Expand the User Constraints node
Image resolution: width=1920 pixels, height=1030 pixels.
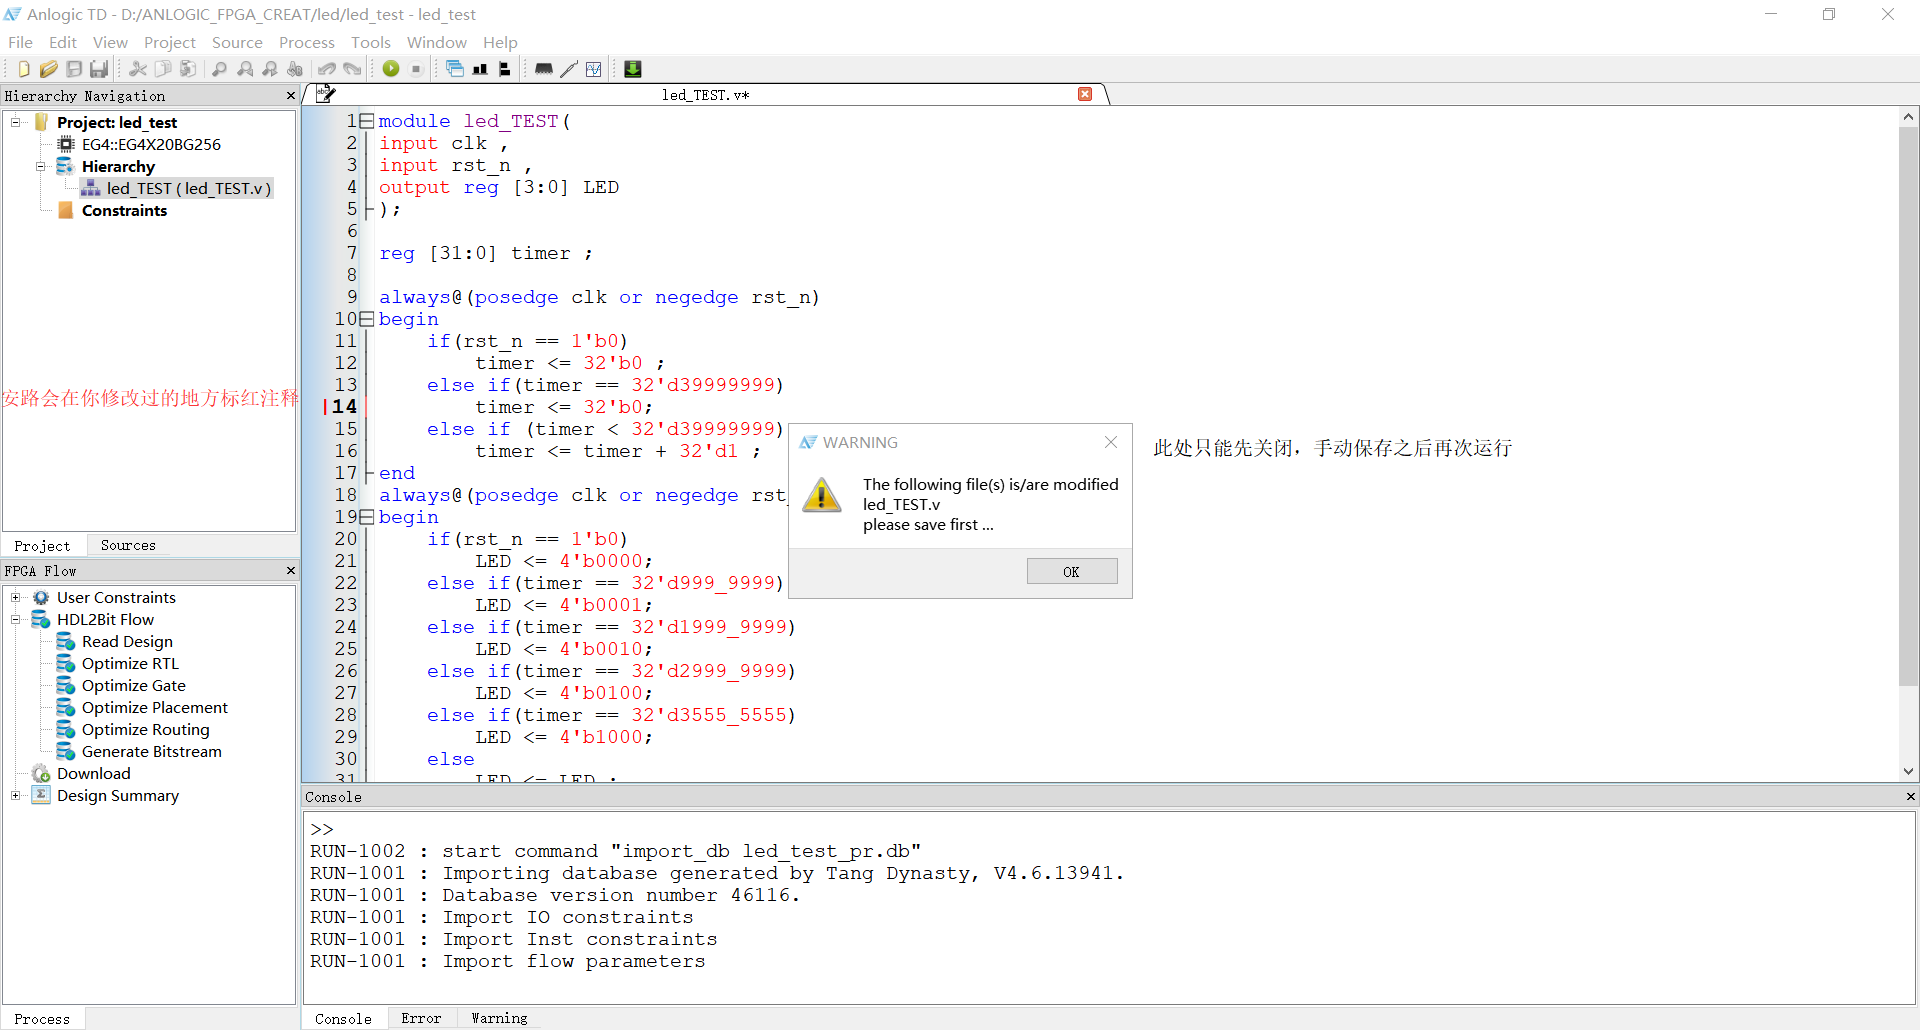16,597
